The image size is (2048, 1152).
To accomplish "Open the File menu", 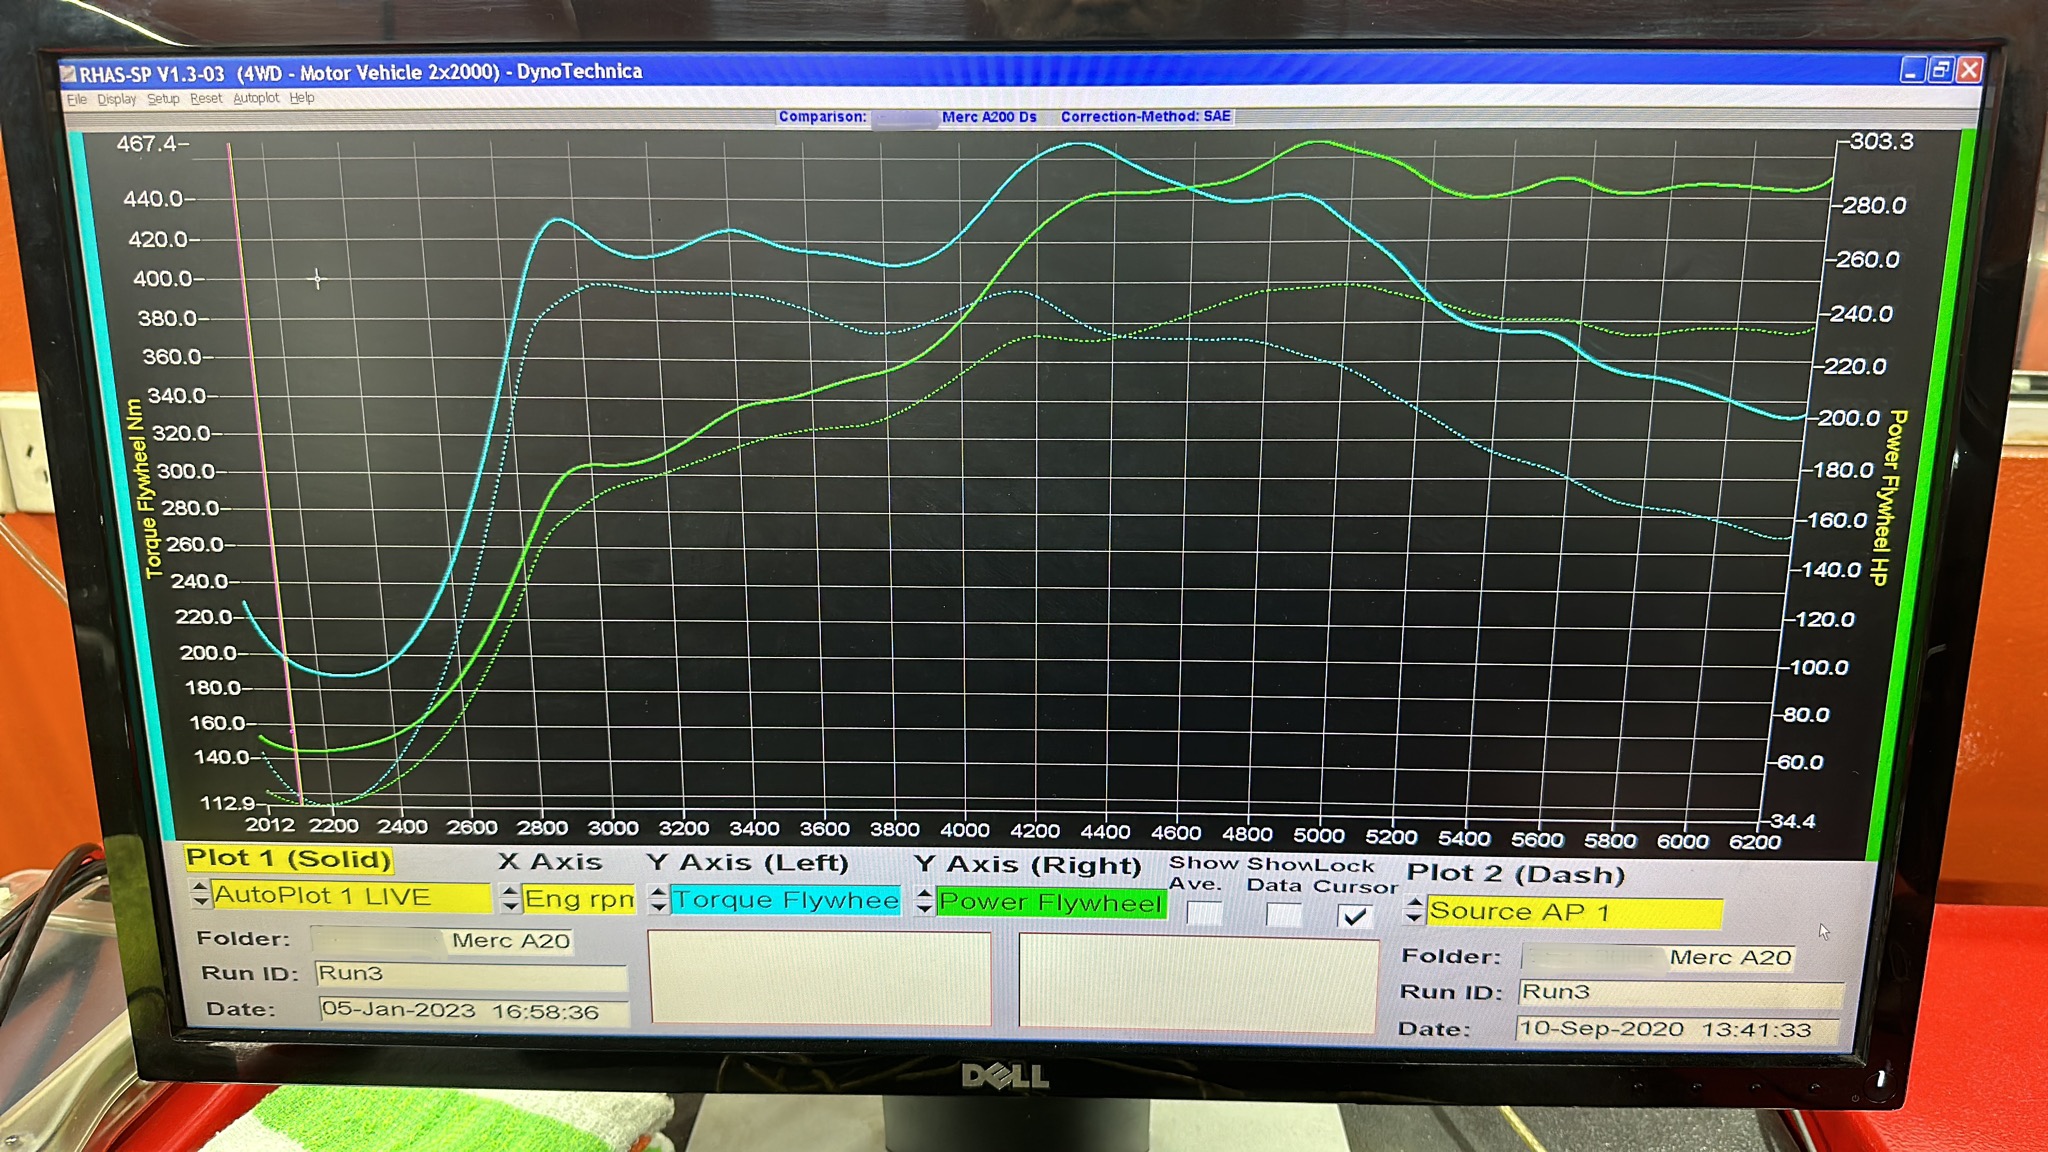I will [77, 99].
